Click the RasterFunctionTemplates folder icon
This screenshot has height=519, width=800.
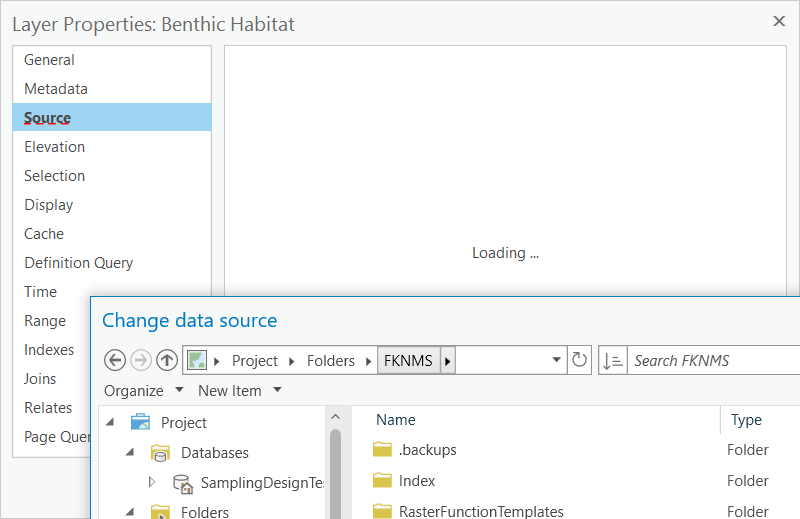pos(382,511)
